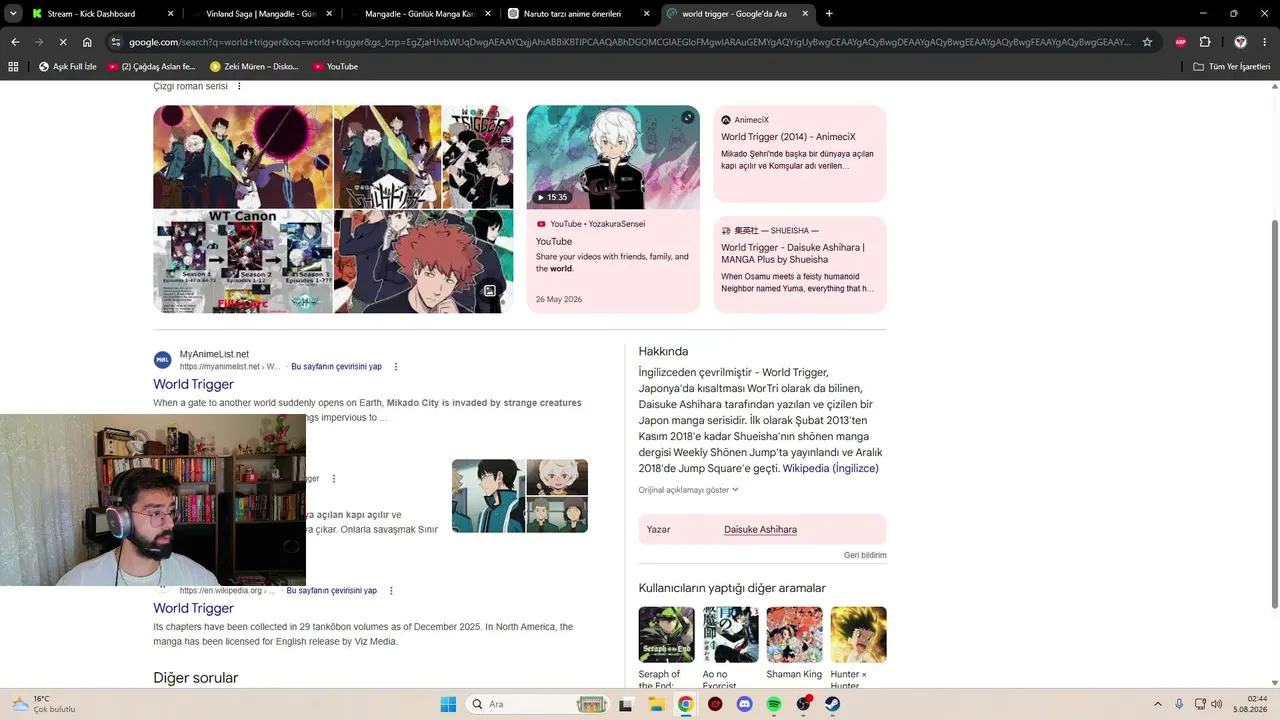
Task: Open Google Chrome from the taskbar
Action: pyautogui.click(x=685, y=704)
